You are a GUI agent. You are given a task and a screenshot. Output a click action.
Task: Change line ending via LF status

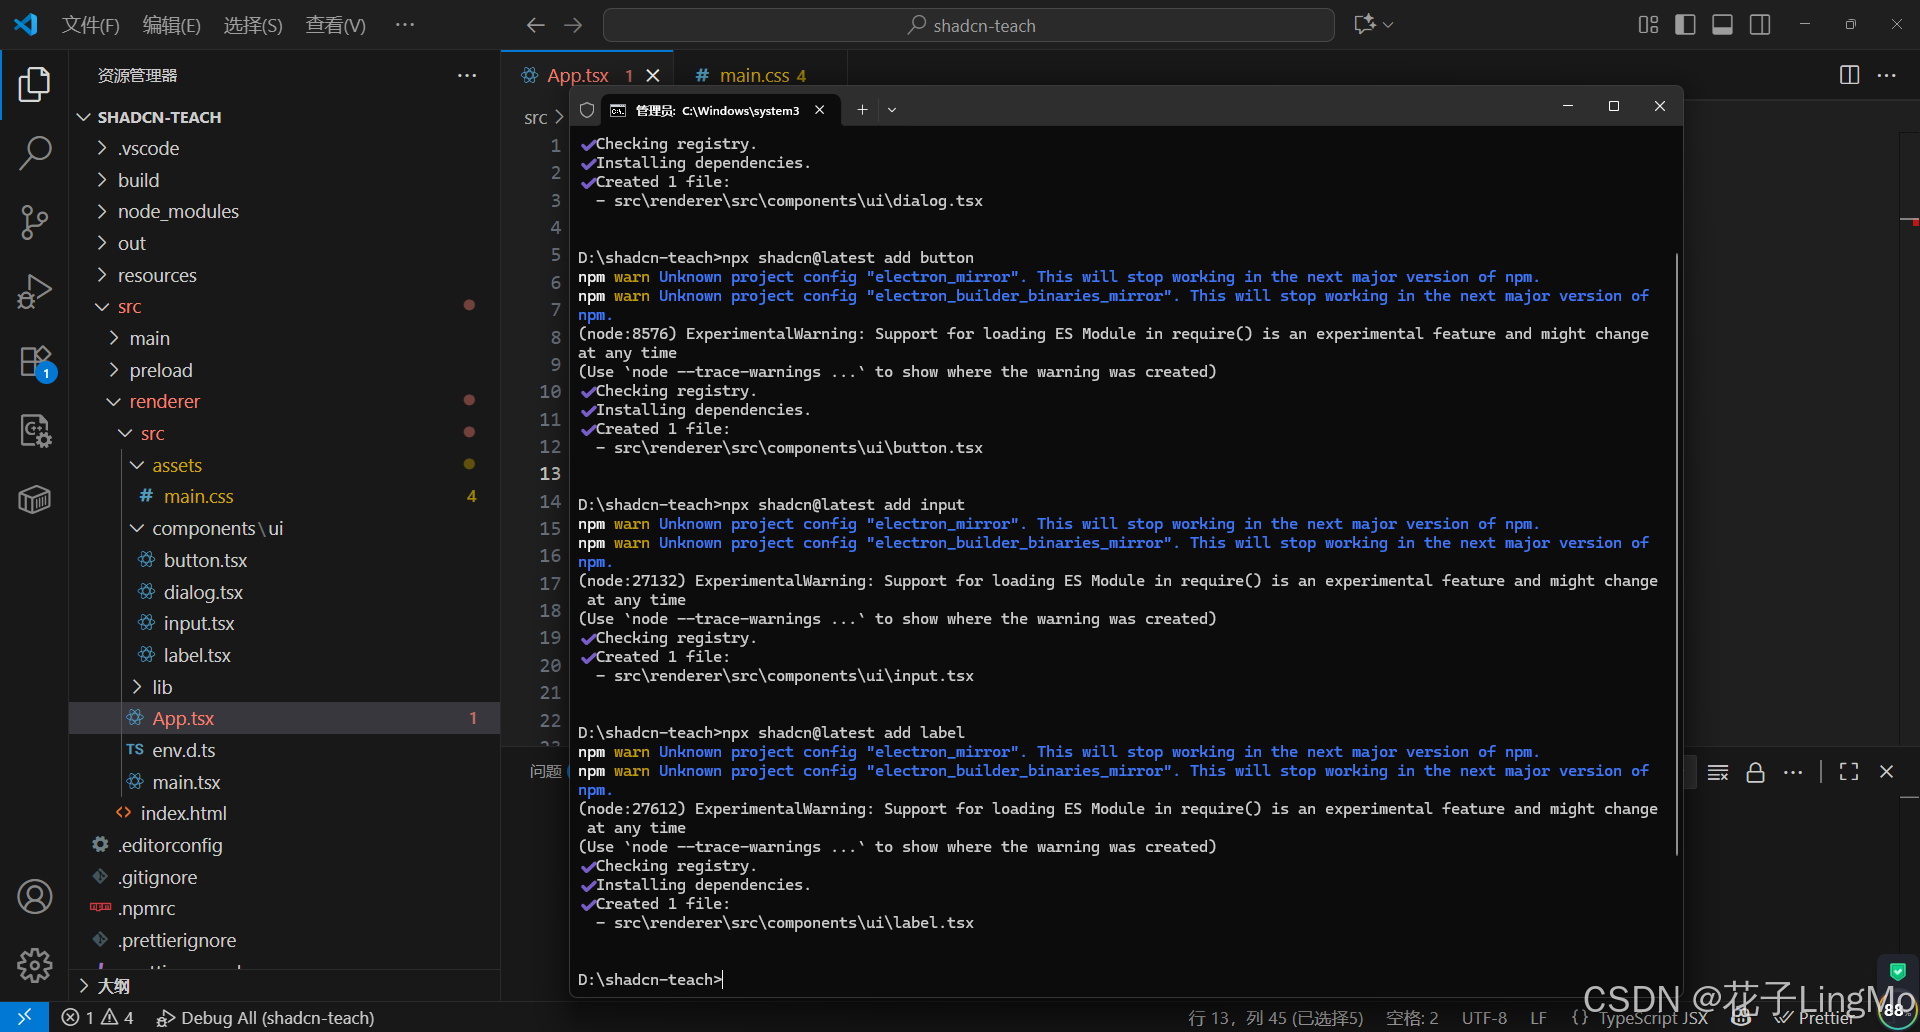pyautogui.click(x=1538, y=1017)
